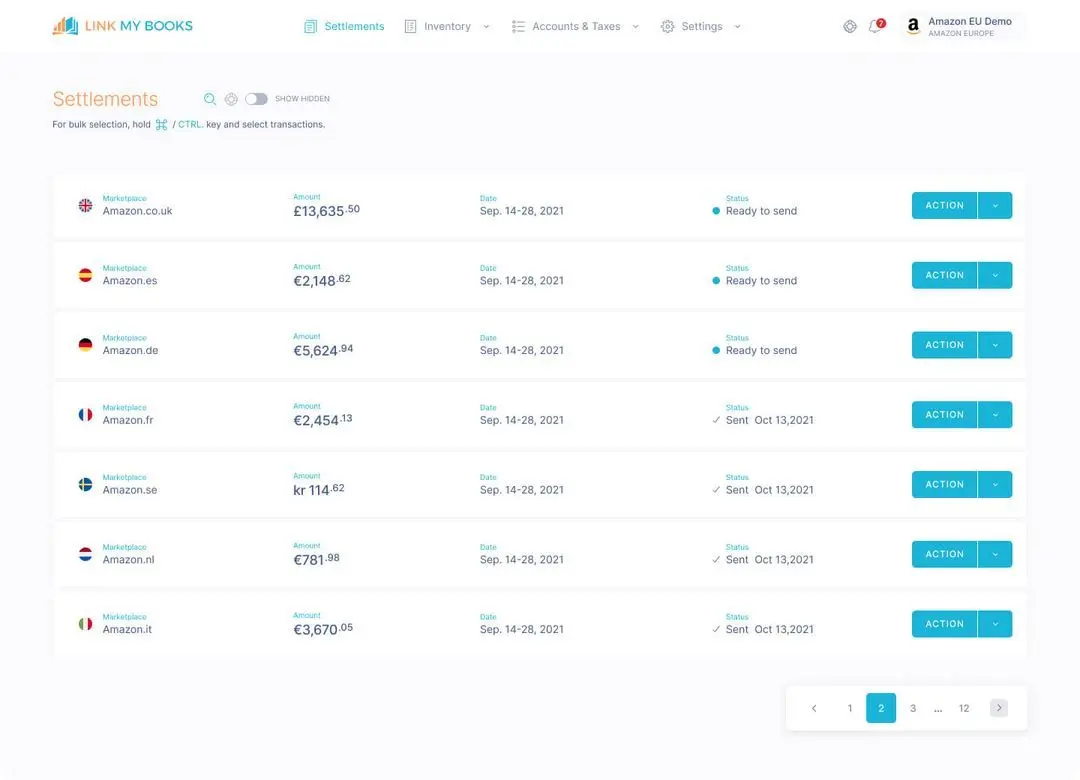Select the Amazon.co.uk UK flag icon
This screenshot has width=1080, height=780.
tap(85, 204)
